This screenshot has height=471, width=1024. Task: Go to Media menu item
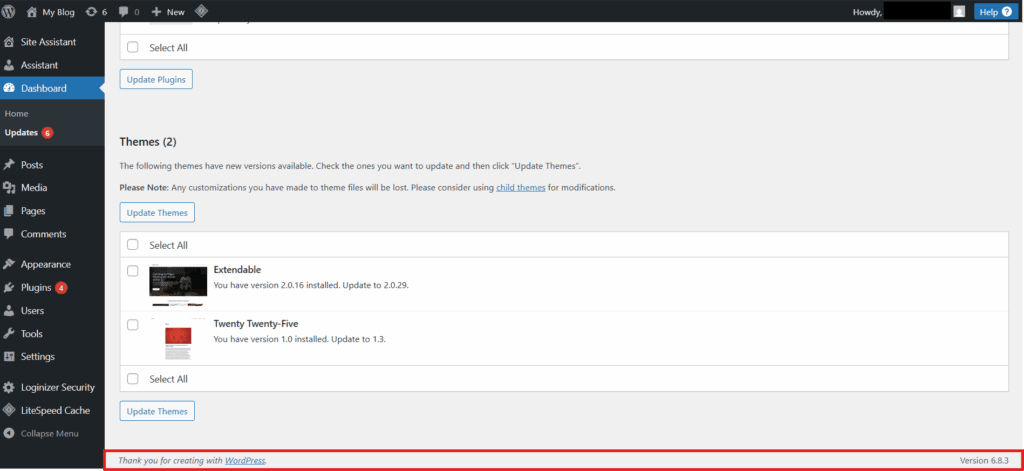(x=34, y=187)
